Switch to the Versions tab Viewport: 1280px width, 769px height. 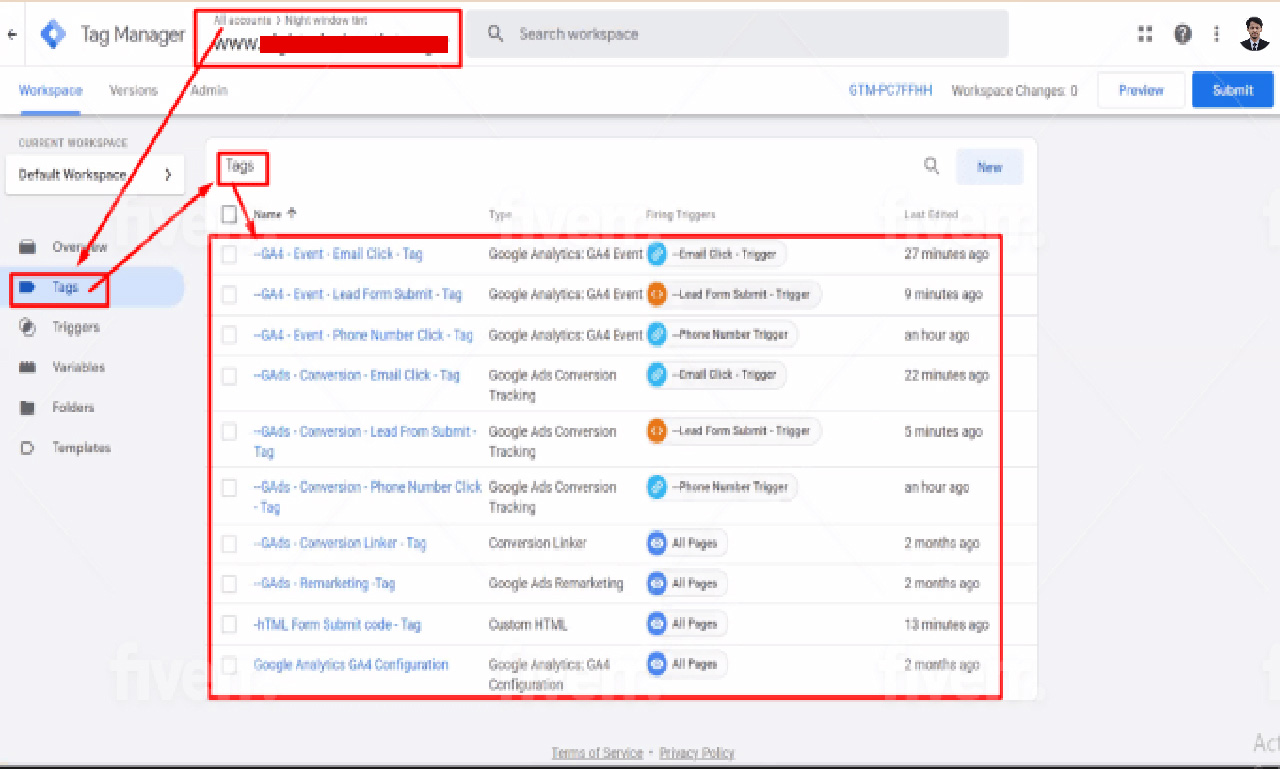(x=133, y=89)
